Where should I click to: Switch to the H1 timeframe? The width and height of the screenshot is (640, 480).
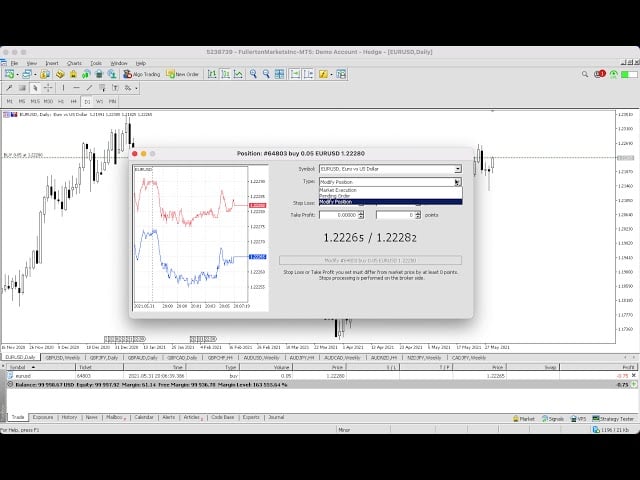61,101
